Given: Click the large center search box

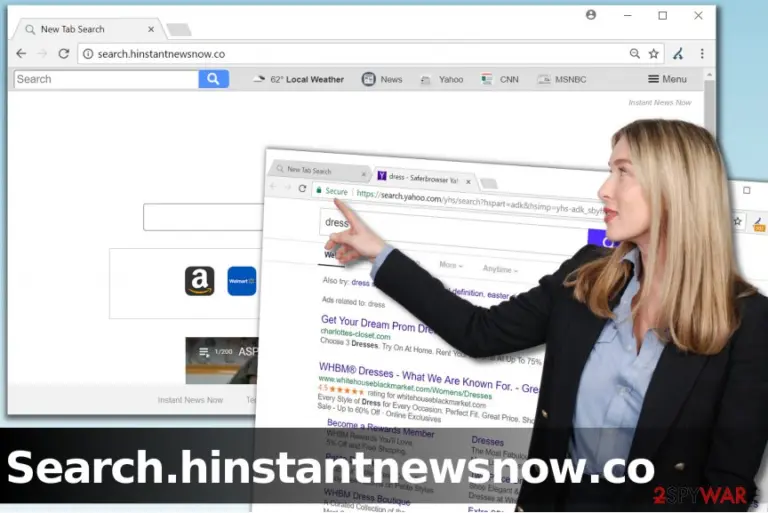Looking at the screenshot, I should [203, 217].
